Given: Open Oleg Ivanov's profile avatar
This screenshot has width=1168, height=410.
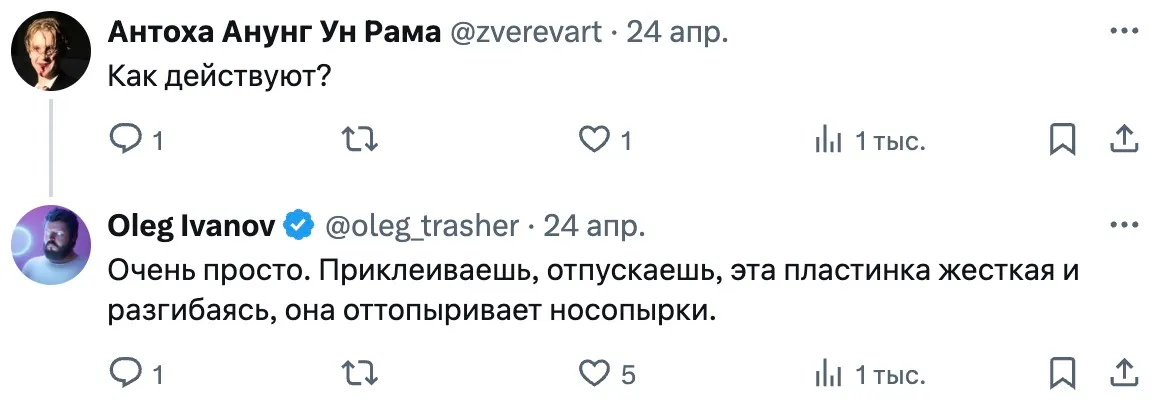Looking at the screenshot, I should click(51, 244).
